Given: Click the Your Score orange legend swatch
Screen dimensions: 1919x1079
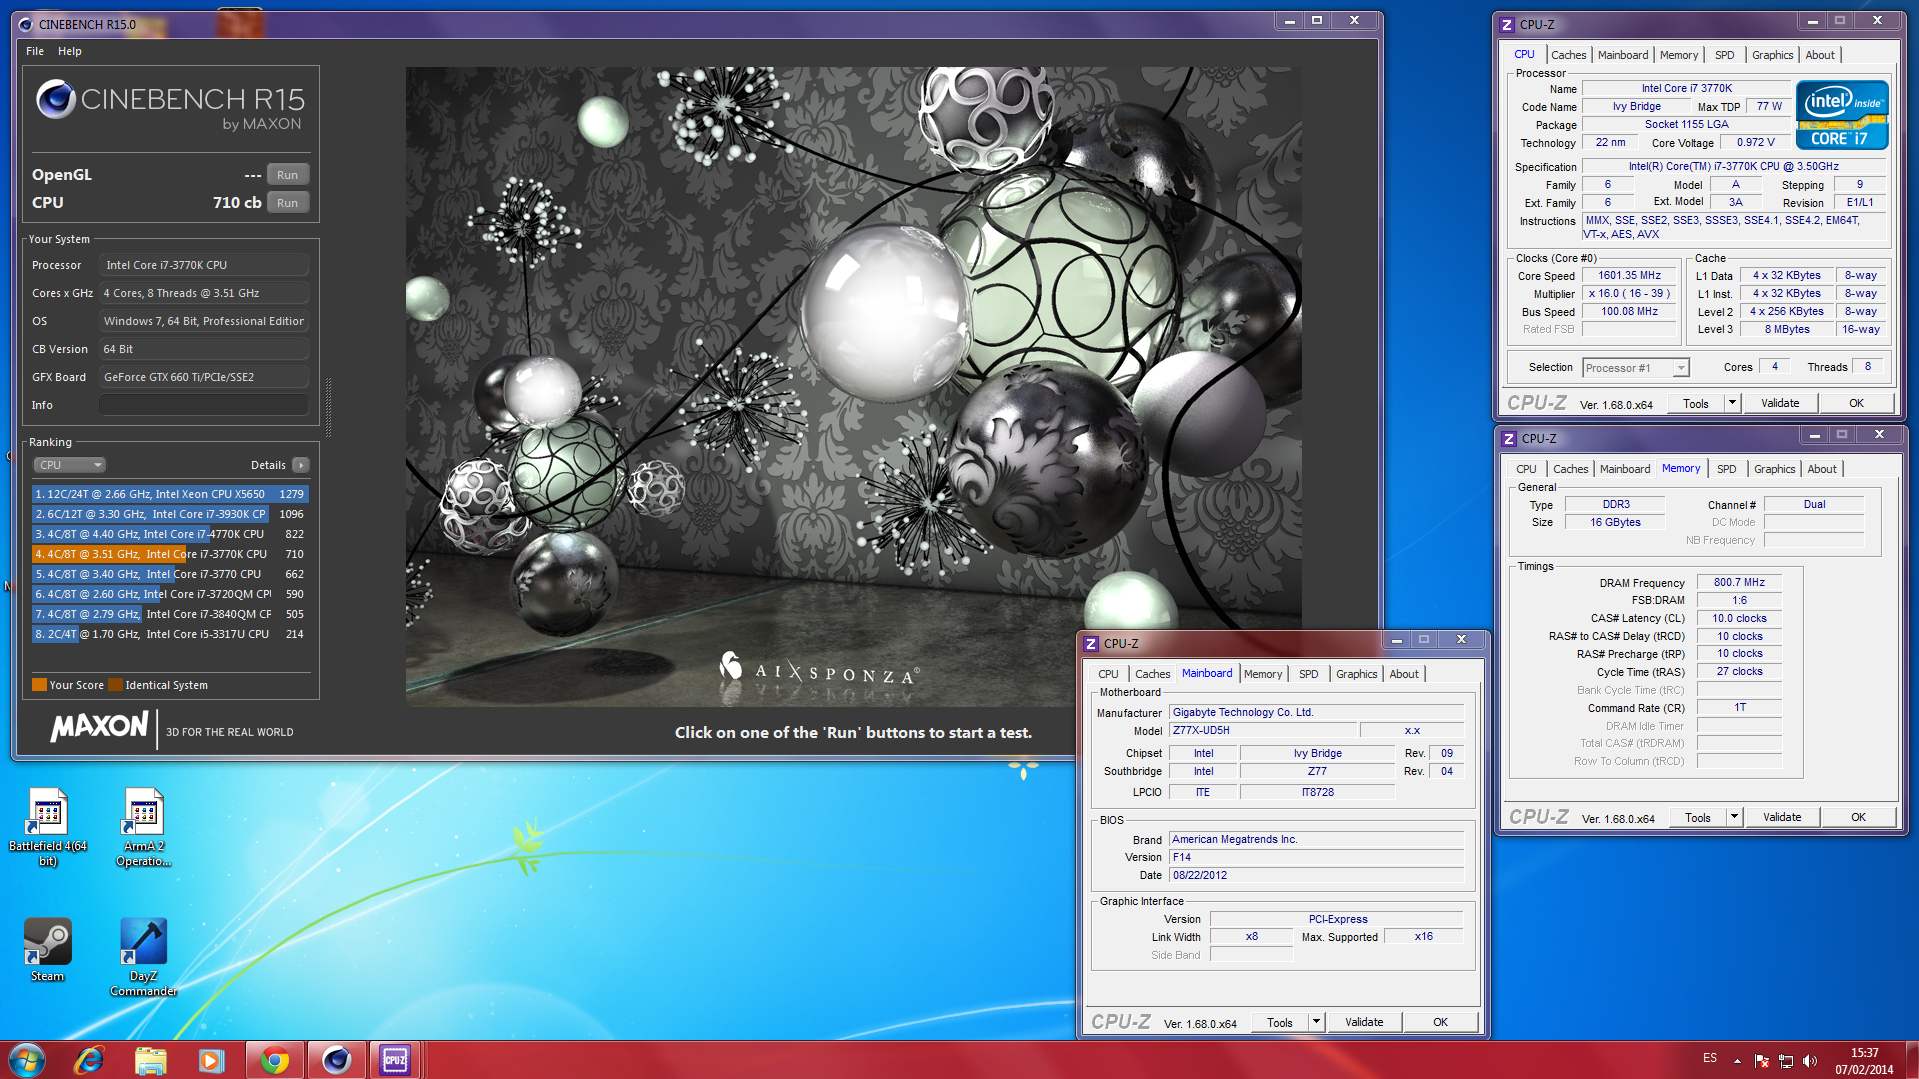Looking at the screenshot, I should pyautogui.click(x=39, y=685).
